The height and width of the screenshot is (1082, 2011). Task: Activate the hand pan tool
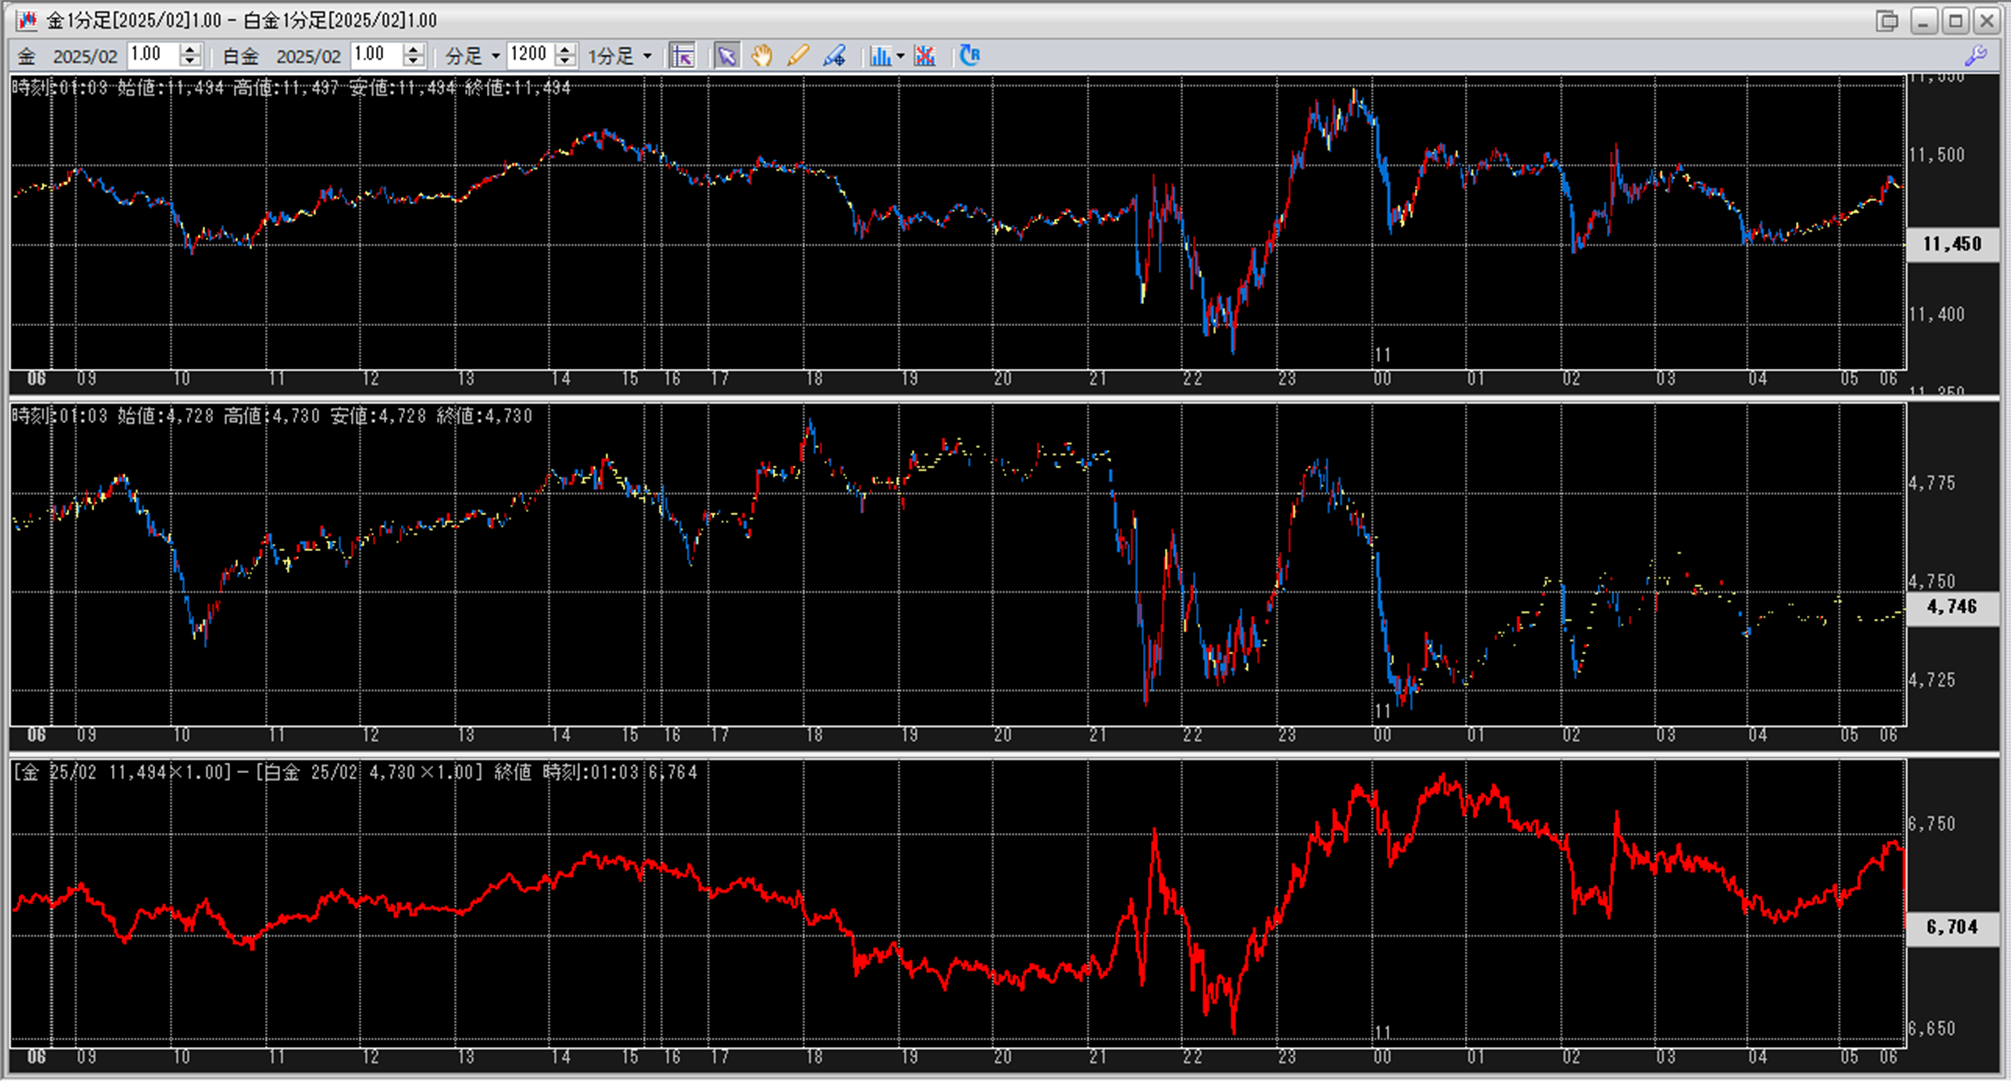pyautogui.click(x=762, y=56)
